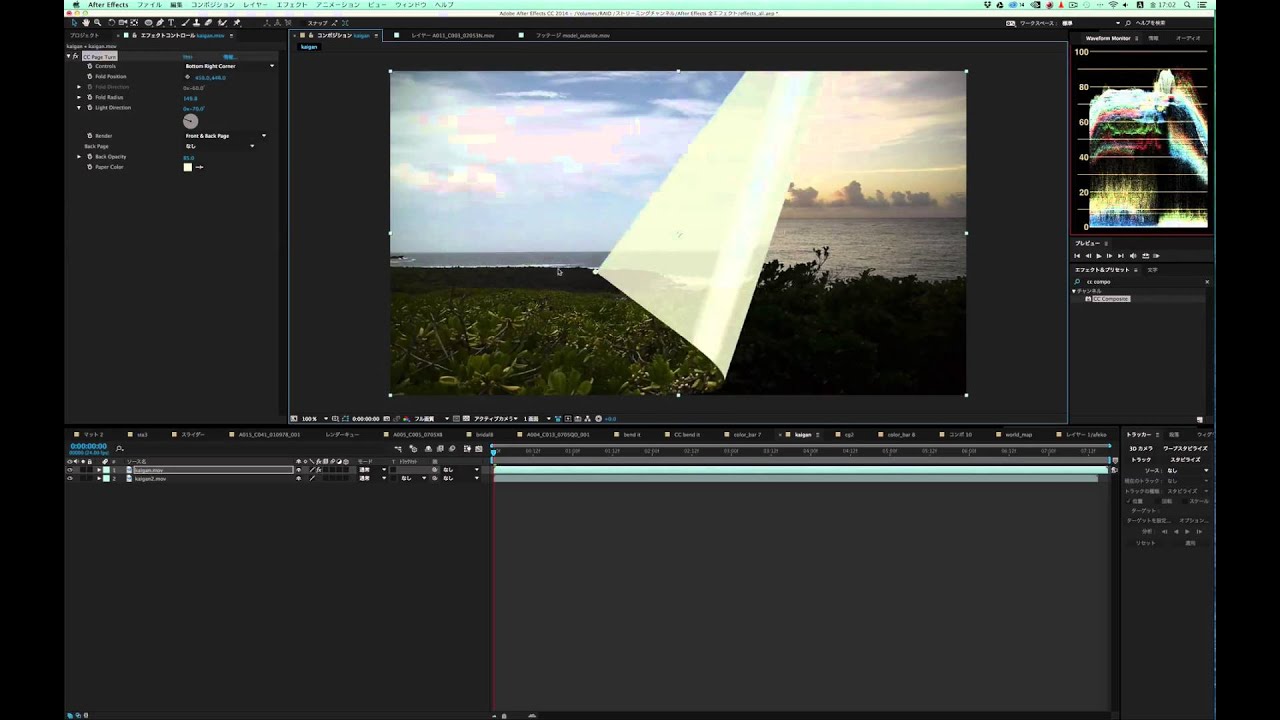Viewport: 1280px width, 720px height.
Task: Select the Zoom magnifier tool
Action: [97, 22]
